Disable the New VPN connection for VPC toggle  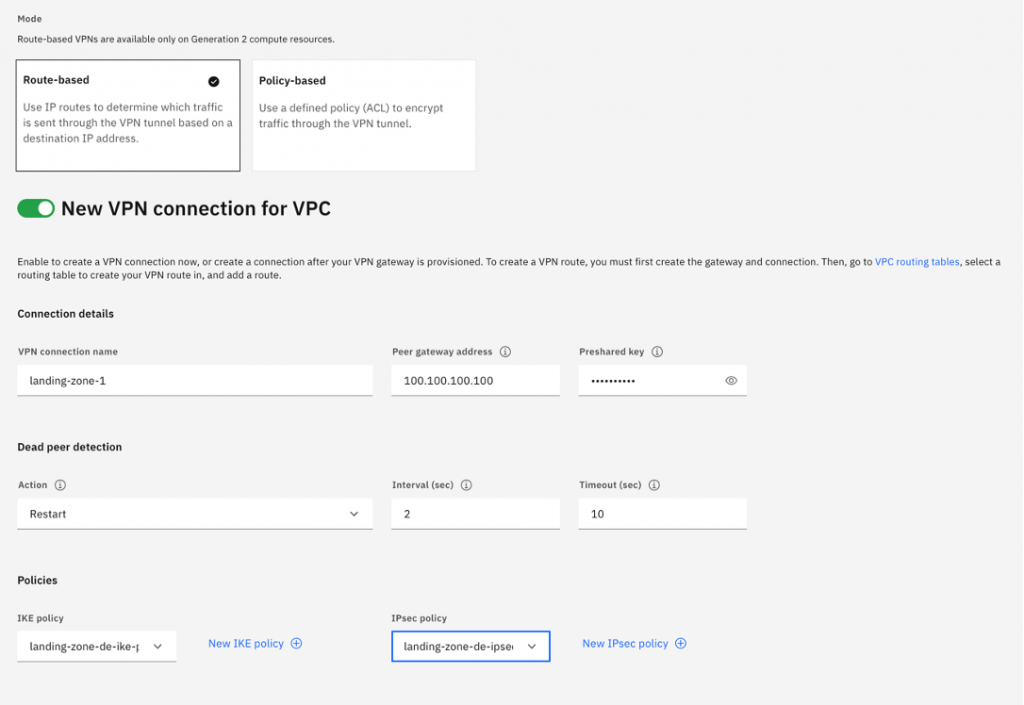36,208
